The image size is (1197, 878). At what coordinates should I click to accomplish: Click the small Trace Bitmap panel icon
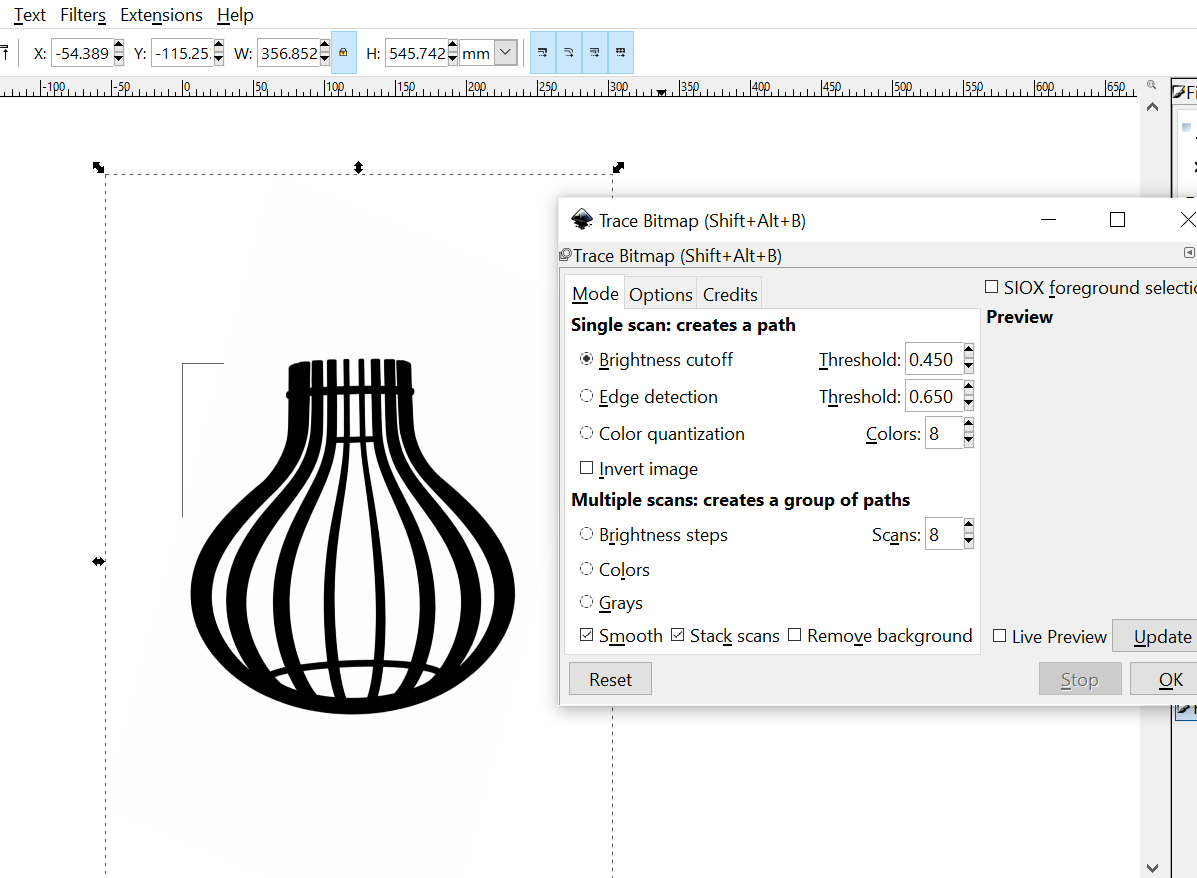coord(566,254)
